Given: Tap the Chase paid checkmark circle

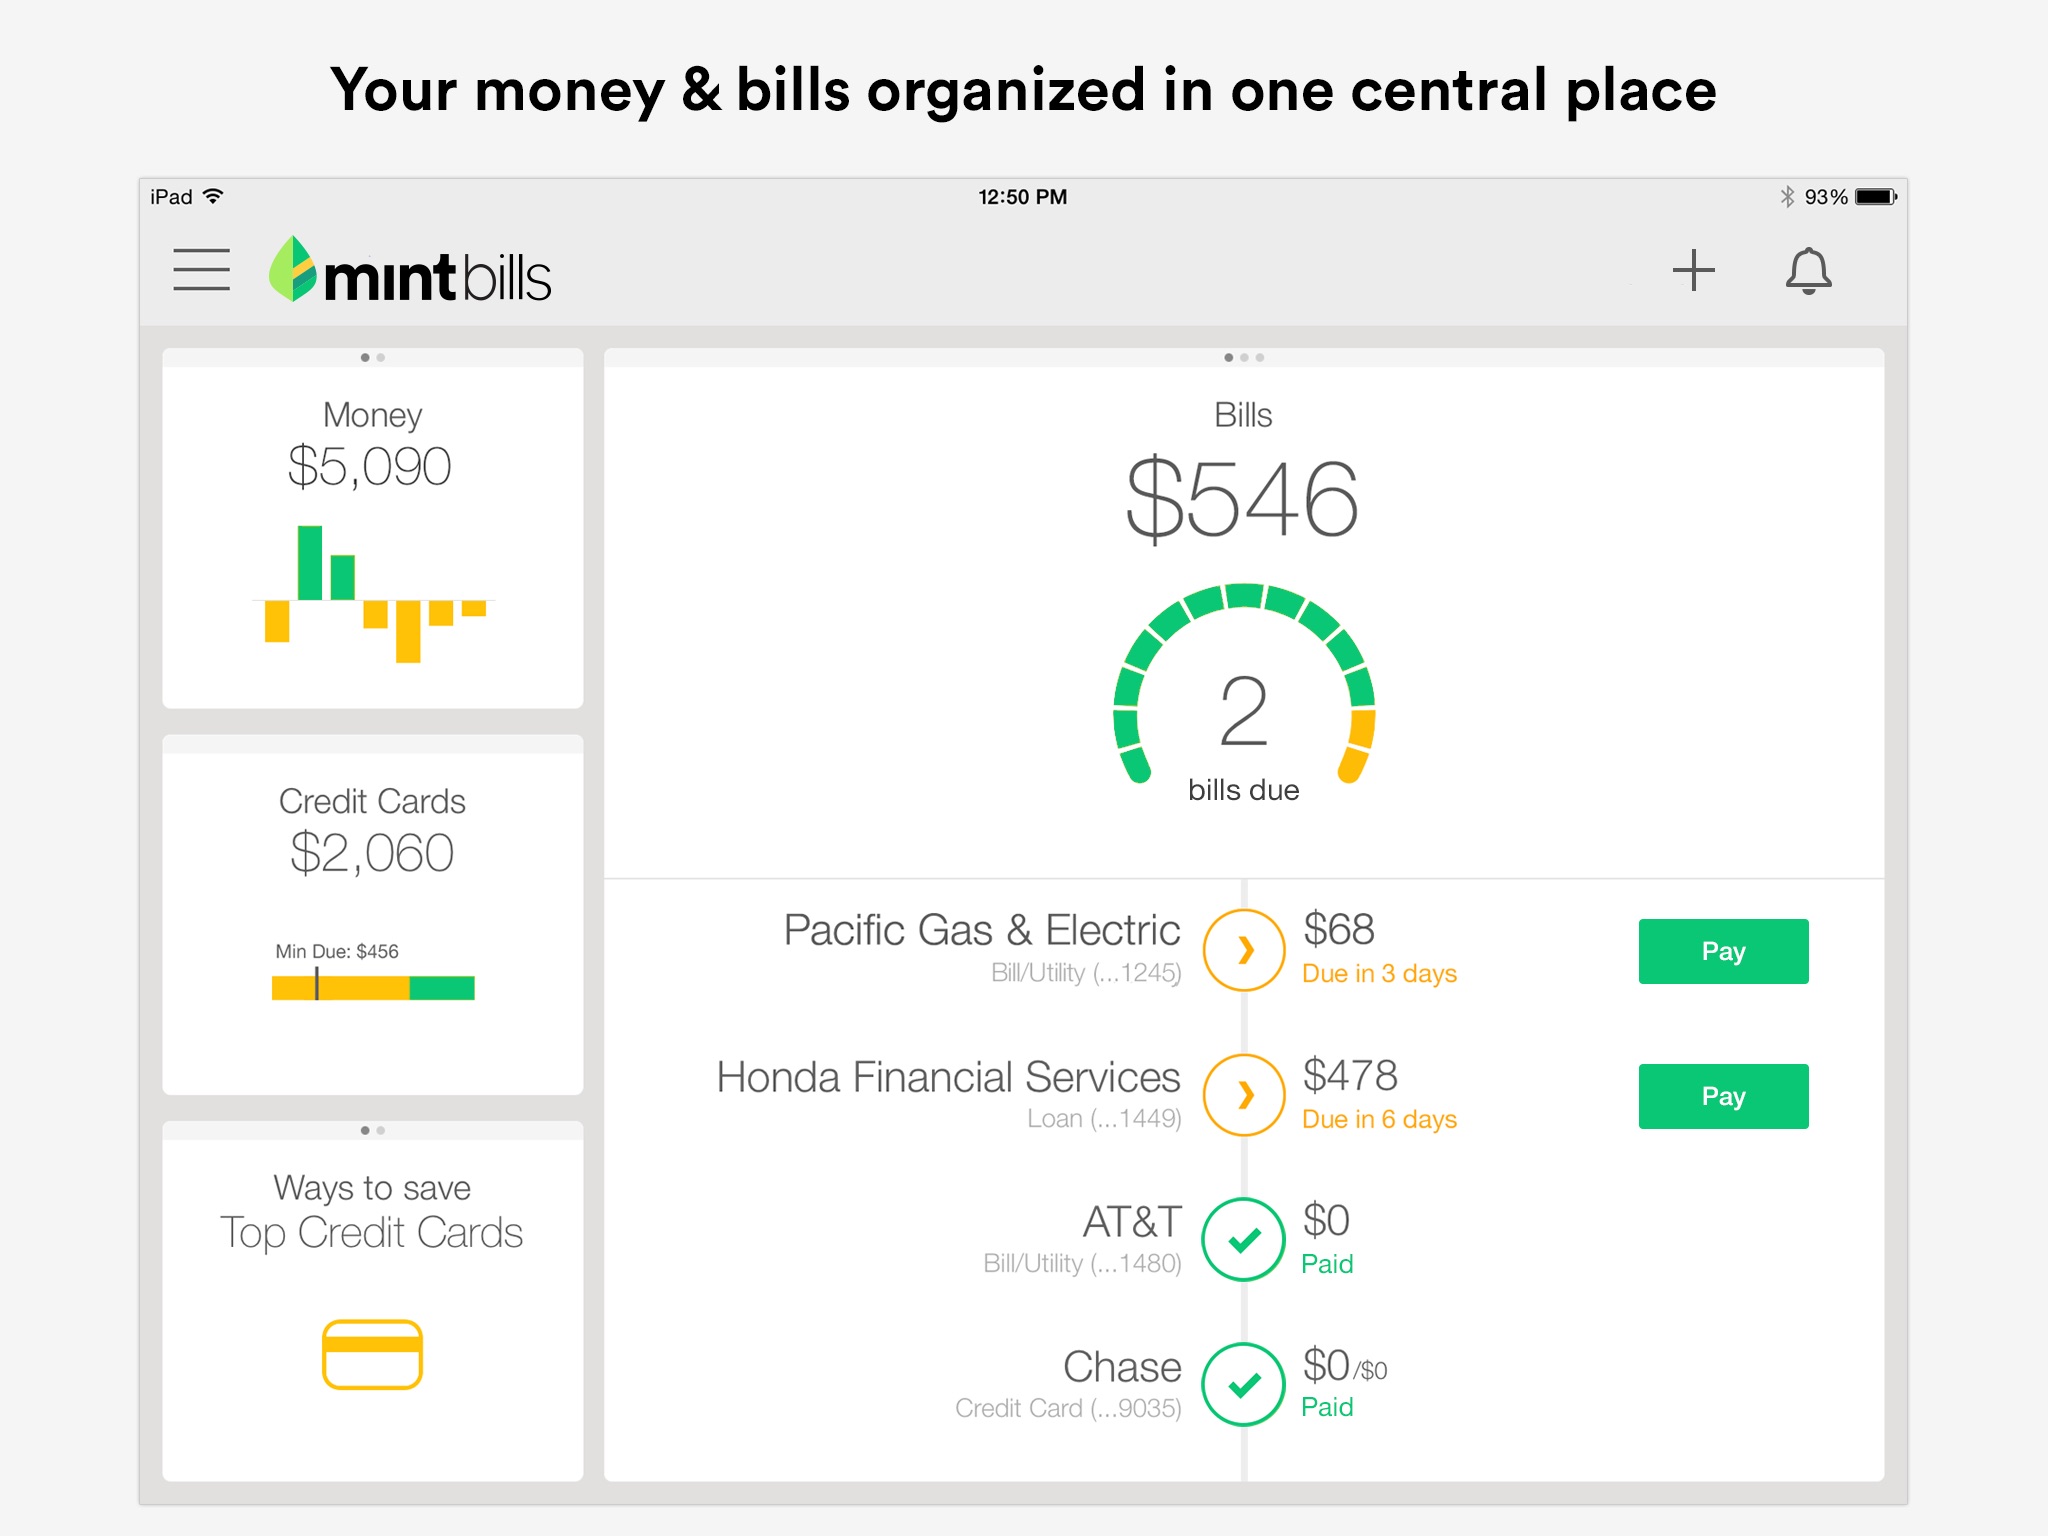Looking at the screenshot, I should pyautogui.click(x=1243, y=1385).
